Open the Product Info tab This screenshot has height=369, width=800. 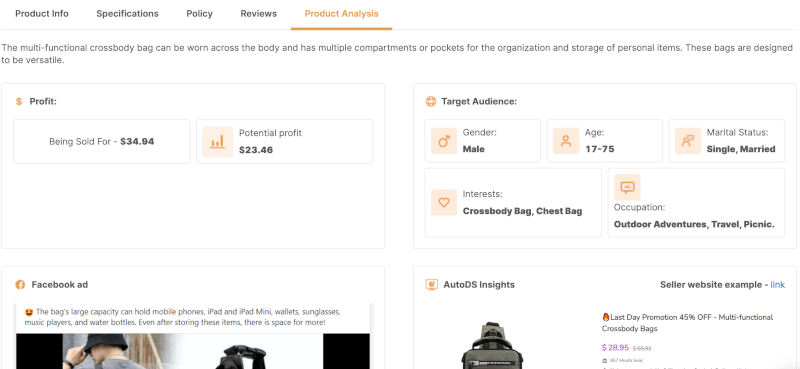[x=42, y=14]
